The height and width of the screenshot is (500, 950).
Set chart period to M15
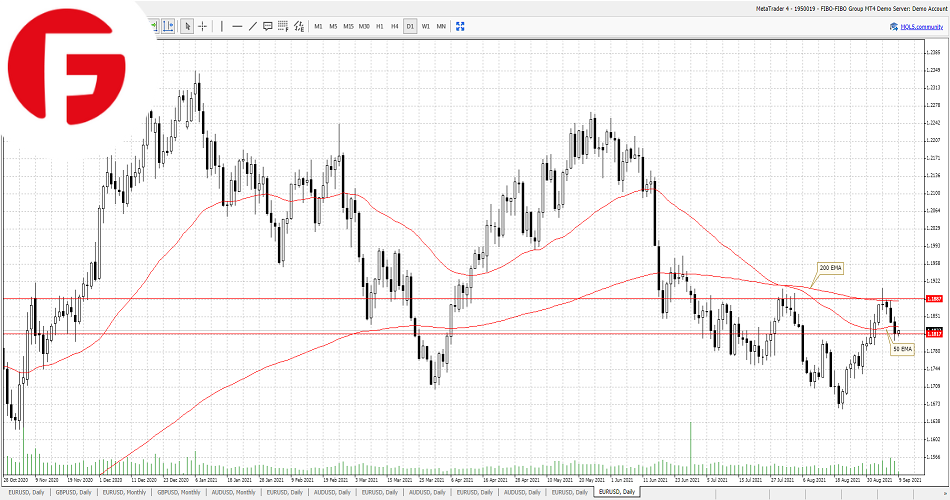click(x=348, y=26)
